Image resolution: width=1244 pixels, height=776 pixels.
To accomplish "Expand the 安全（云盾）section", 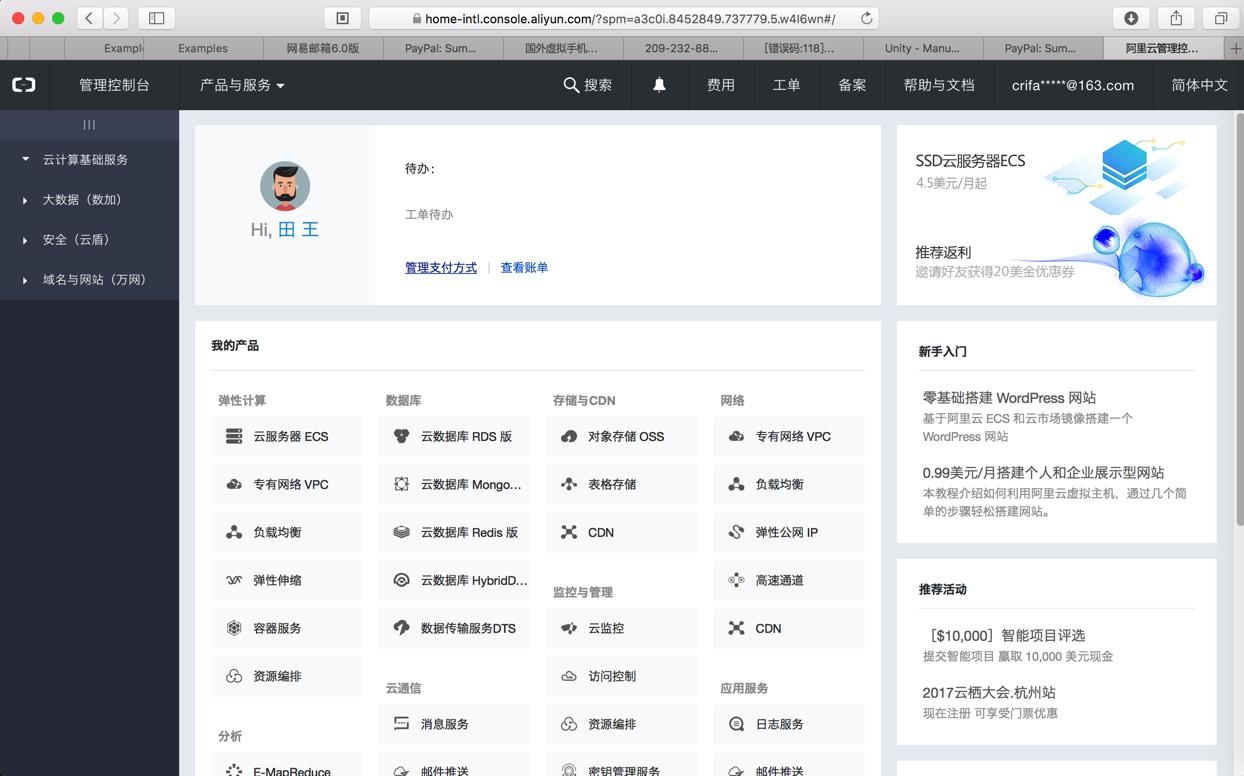I will (x=25, y=240).
